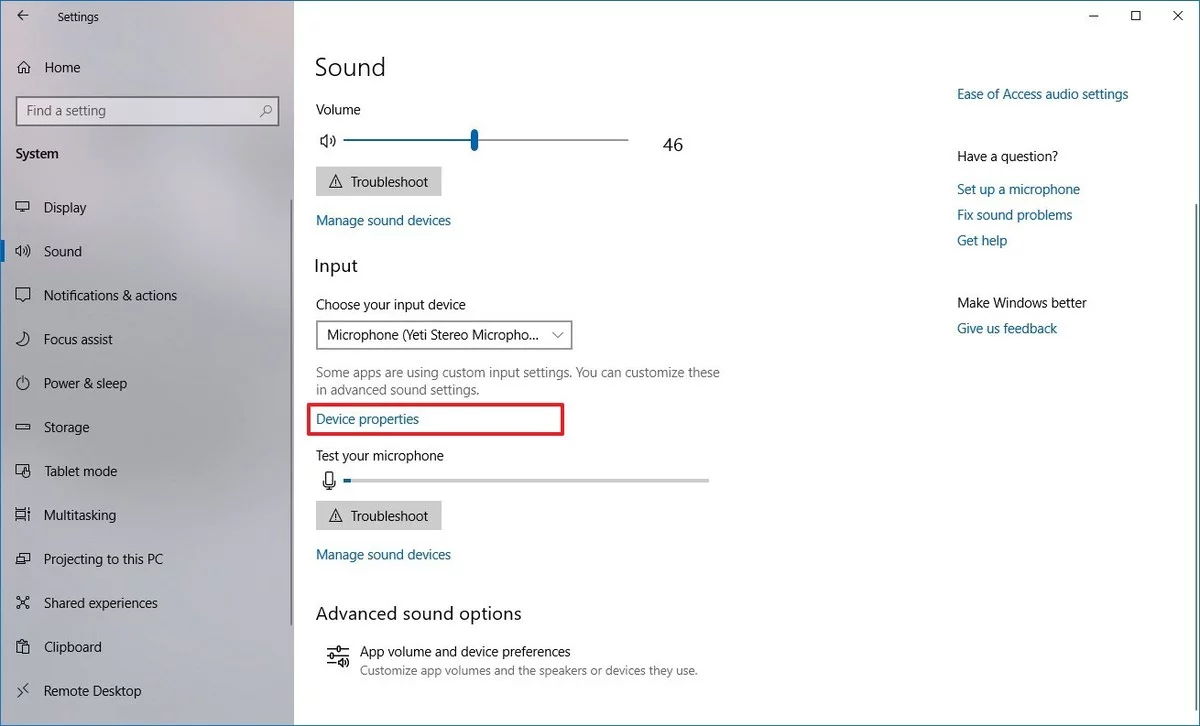Open Ease of Access audio settings
This screenshot has width=1200, height=726.
click(x=1042, y=94)
